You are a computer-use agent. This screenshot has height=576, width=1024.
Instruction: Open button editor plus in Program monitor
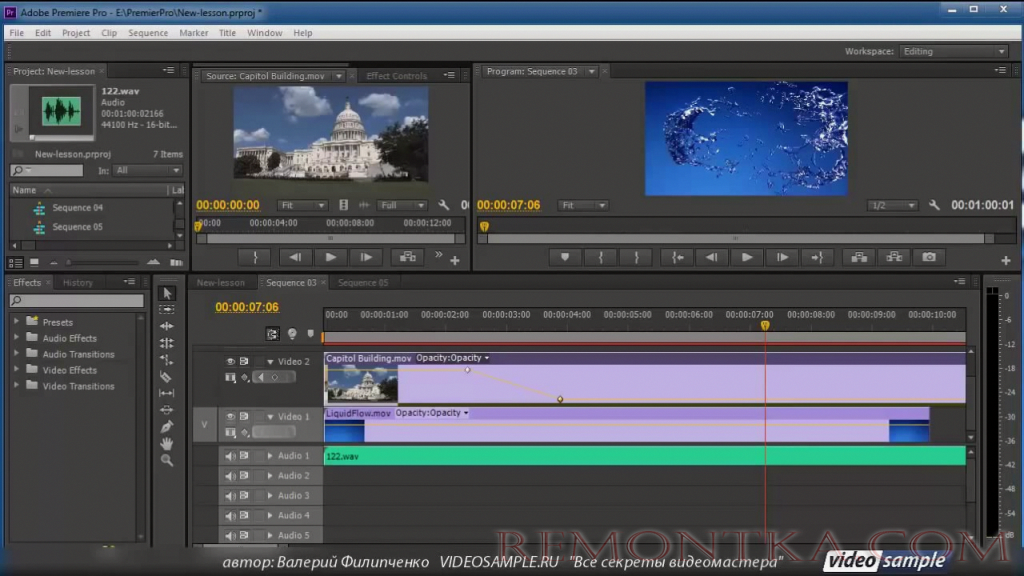(1006, 260)
